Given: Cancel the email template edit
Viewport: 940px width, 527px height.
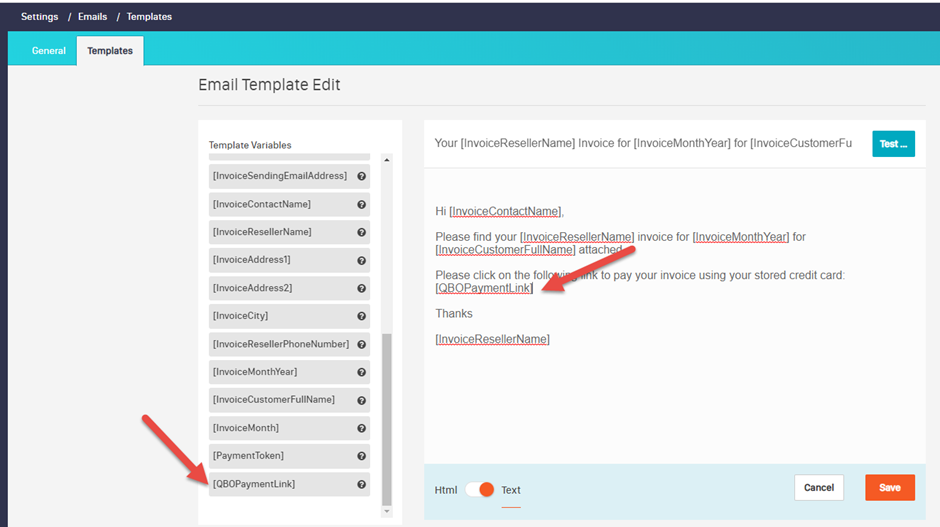Looking at the screenshot, I should 818,488.
